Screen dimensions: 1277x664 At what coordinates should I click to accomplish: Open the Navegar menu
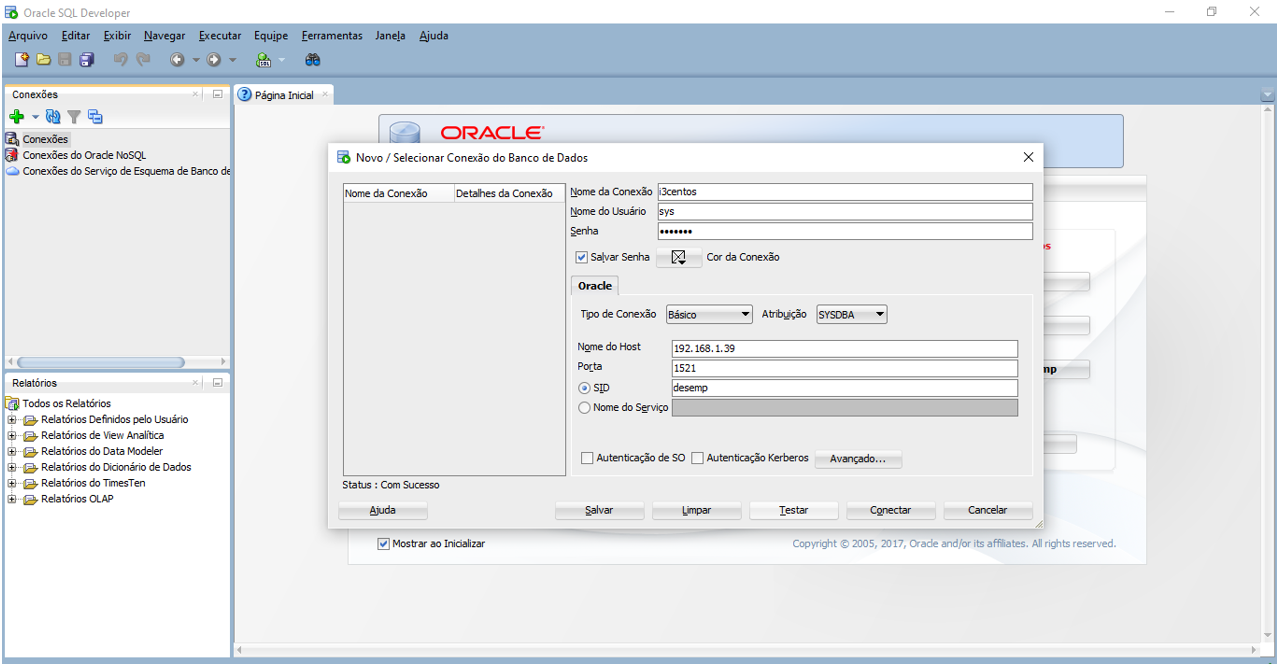165,36
